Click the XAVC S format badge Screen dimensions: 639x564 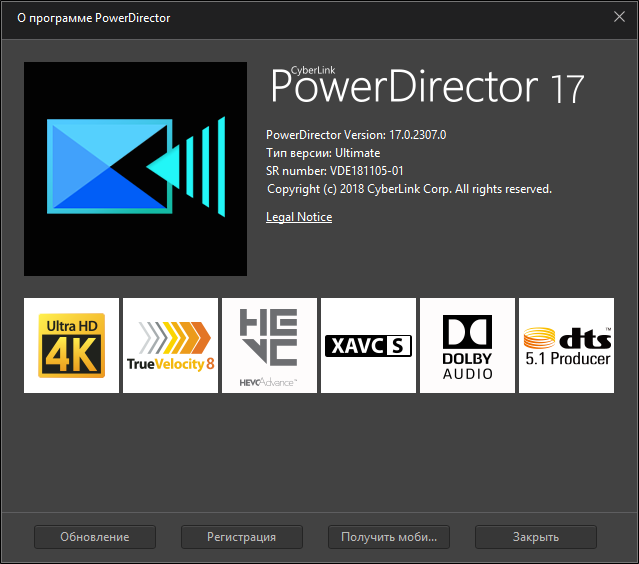click(x=368, y=345)
